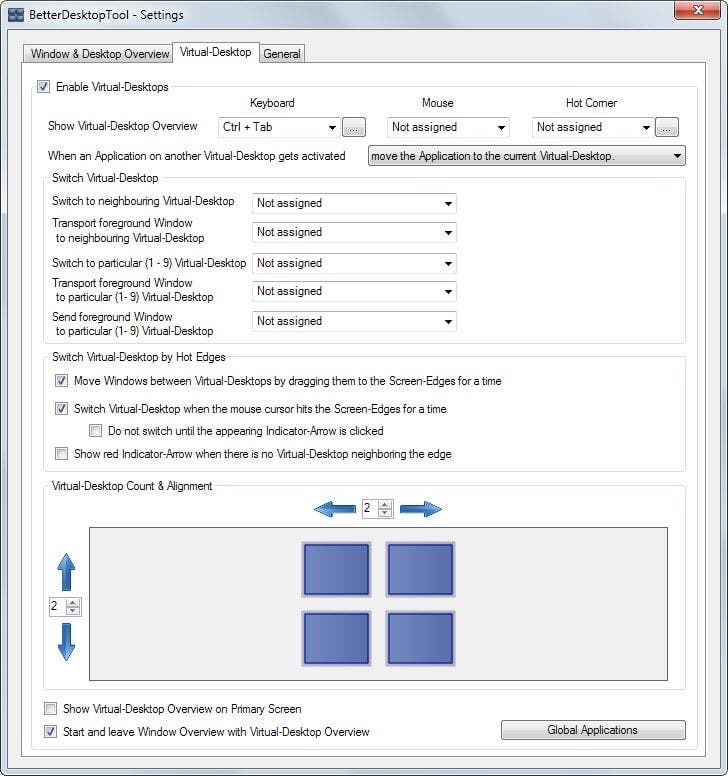Click the Global Applications button
Viewport: 728px width, 776px height.
pos(593,730)
